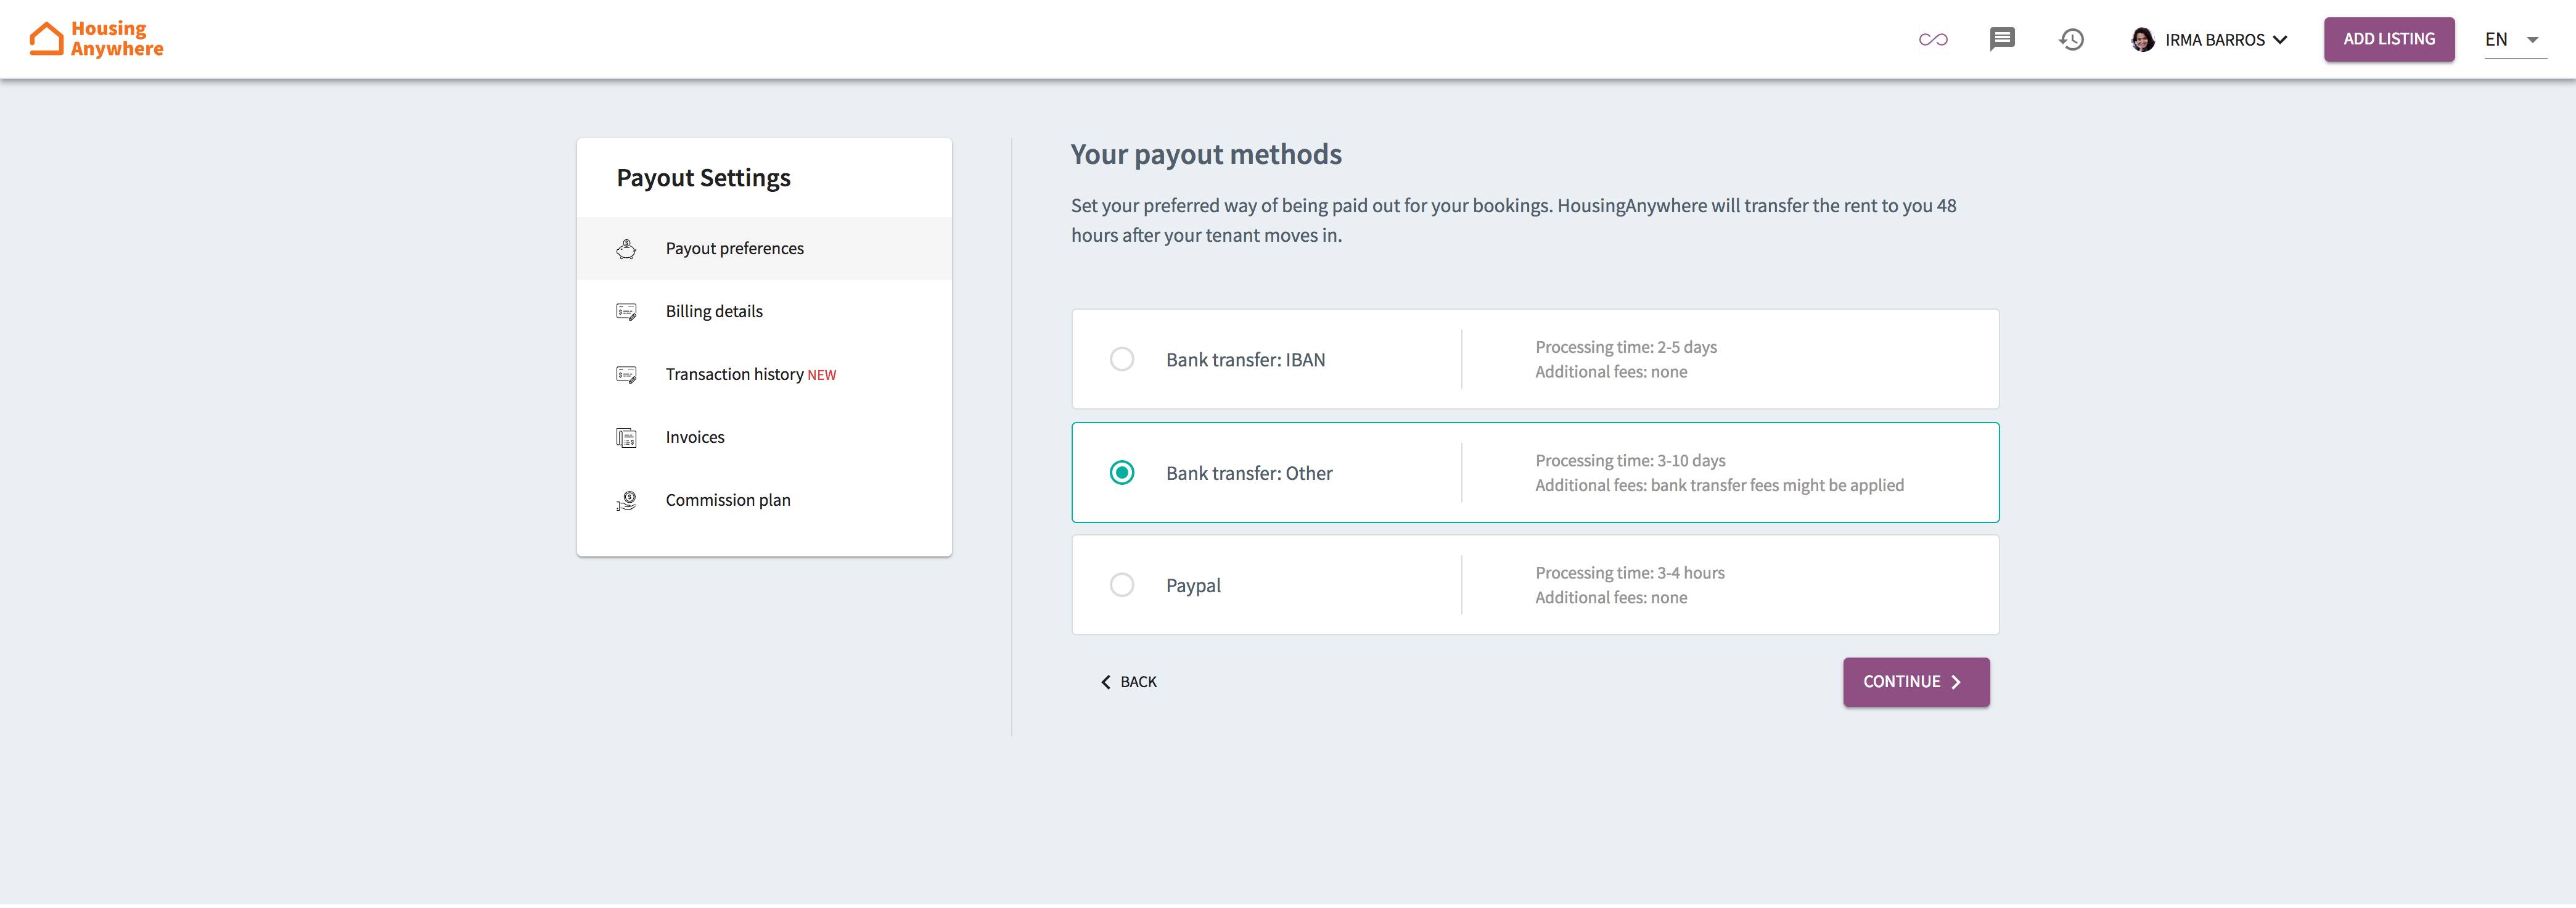Click the HousingAnywhere logo

coord(96,39)
